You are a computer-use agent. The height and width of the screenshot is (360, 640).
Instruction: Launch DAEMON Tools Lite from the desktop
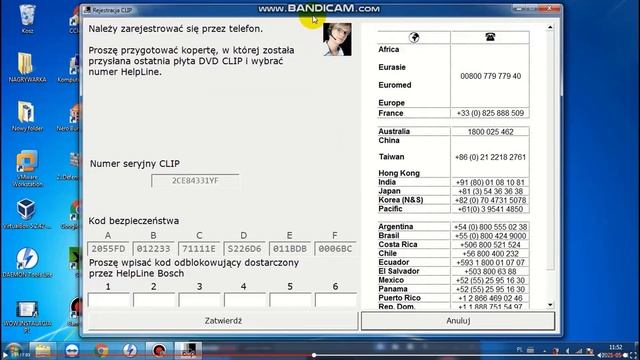27,262
